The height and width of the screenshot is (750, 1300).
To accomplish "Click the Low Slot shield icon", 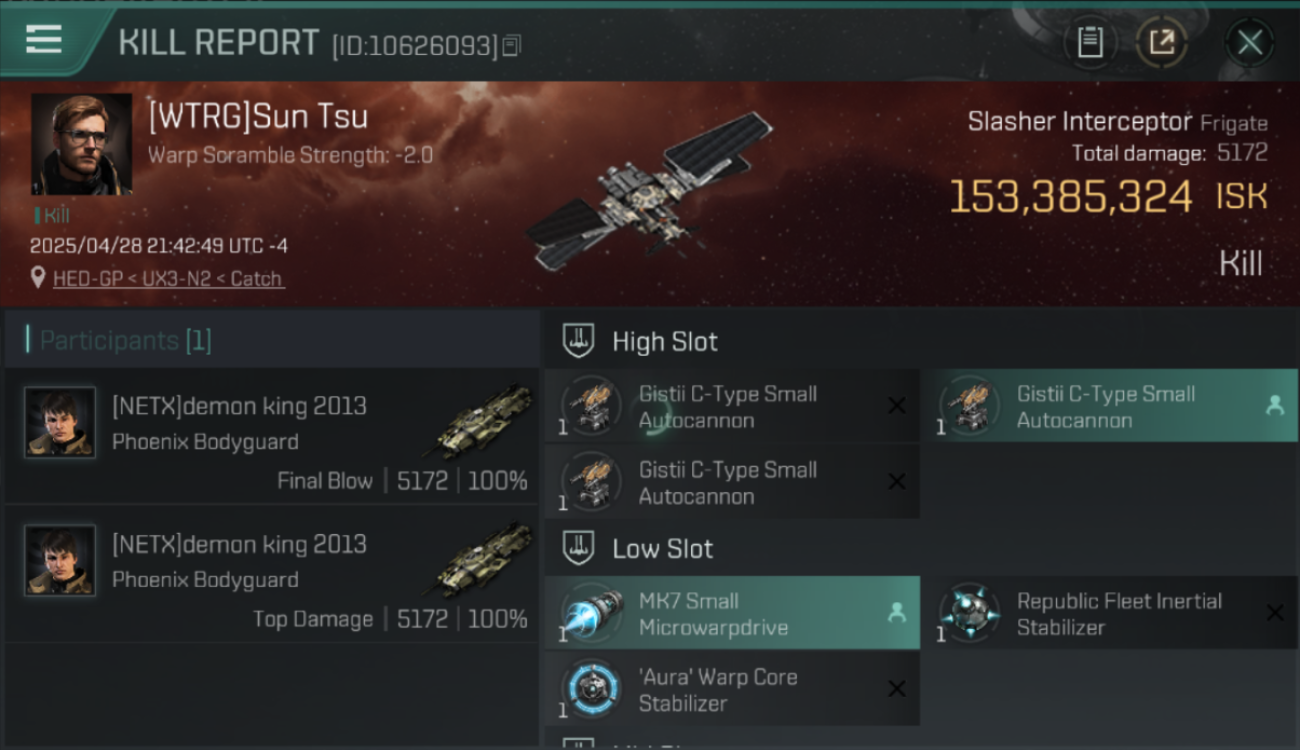I will coord(578,548).
